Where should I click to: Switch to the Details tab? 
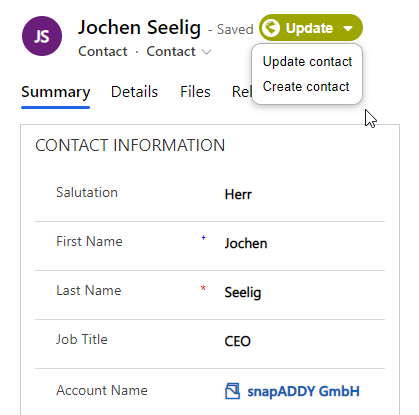(x=134, y=92)
